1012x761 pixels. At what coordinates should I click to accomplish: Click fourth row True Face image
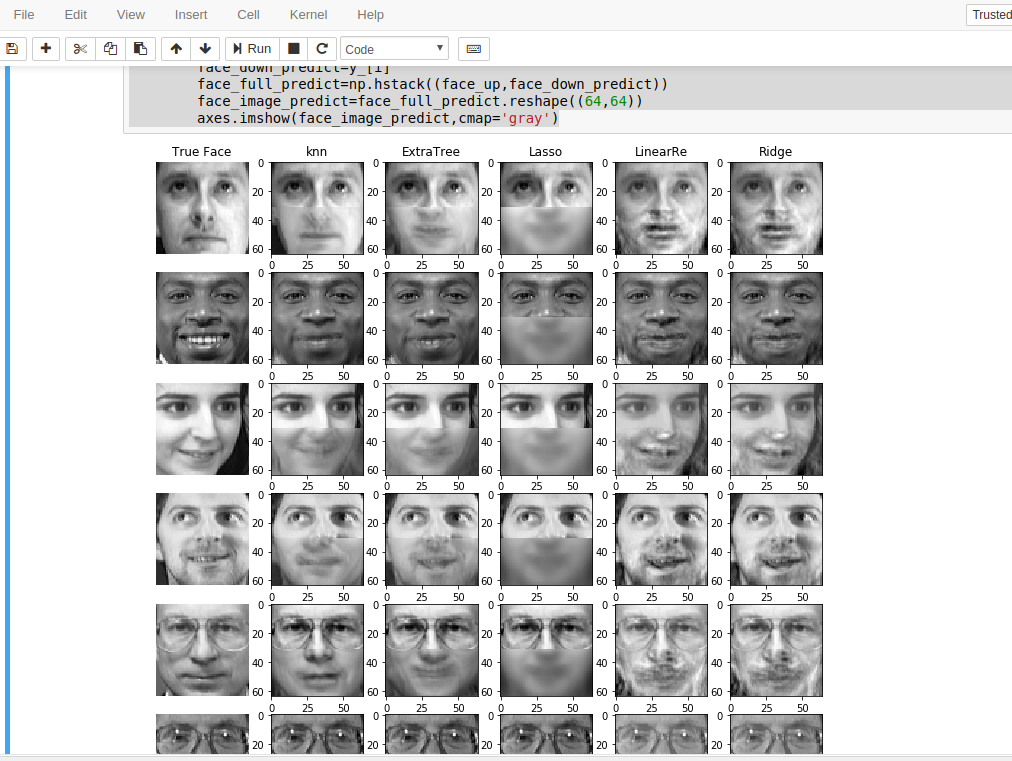click(202, 540)
